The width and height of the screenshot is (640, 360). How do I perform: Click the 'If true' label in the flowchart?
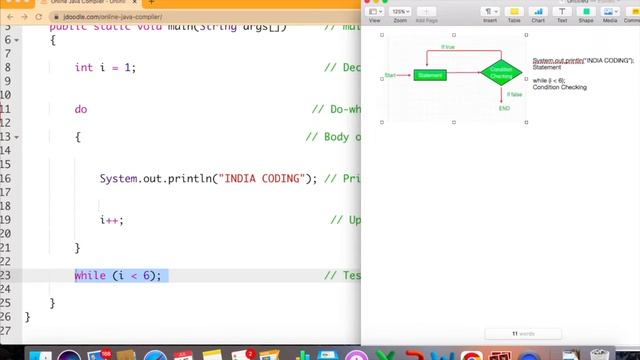click(x=448, y=47)
